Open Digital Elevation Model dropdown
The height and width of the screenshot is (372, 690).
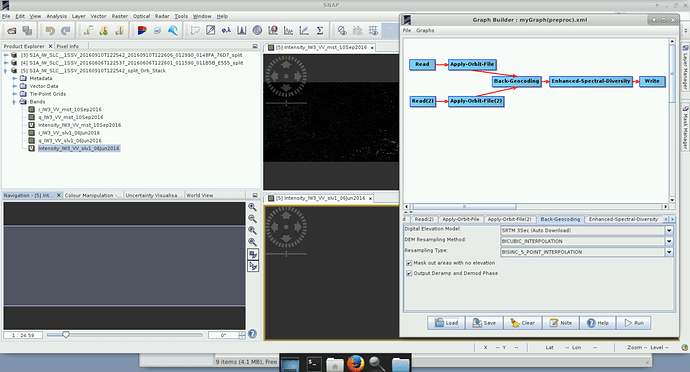coord(669,230)
